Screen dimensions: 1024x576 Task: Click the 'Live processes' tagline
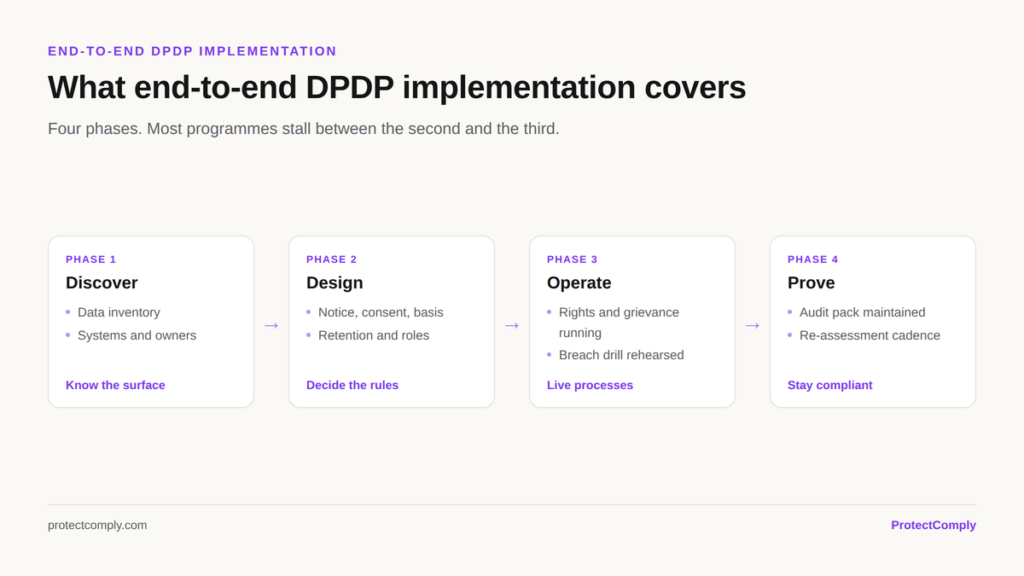(x=590, y=385)
